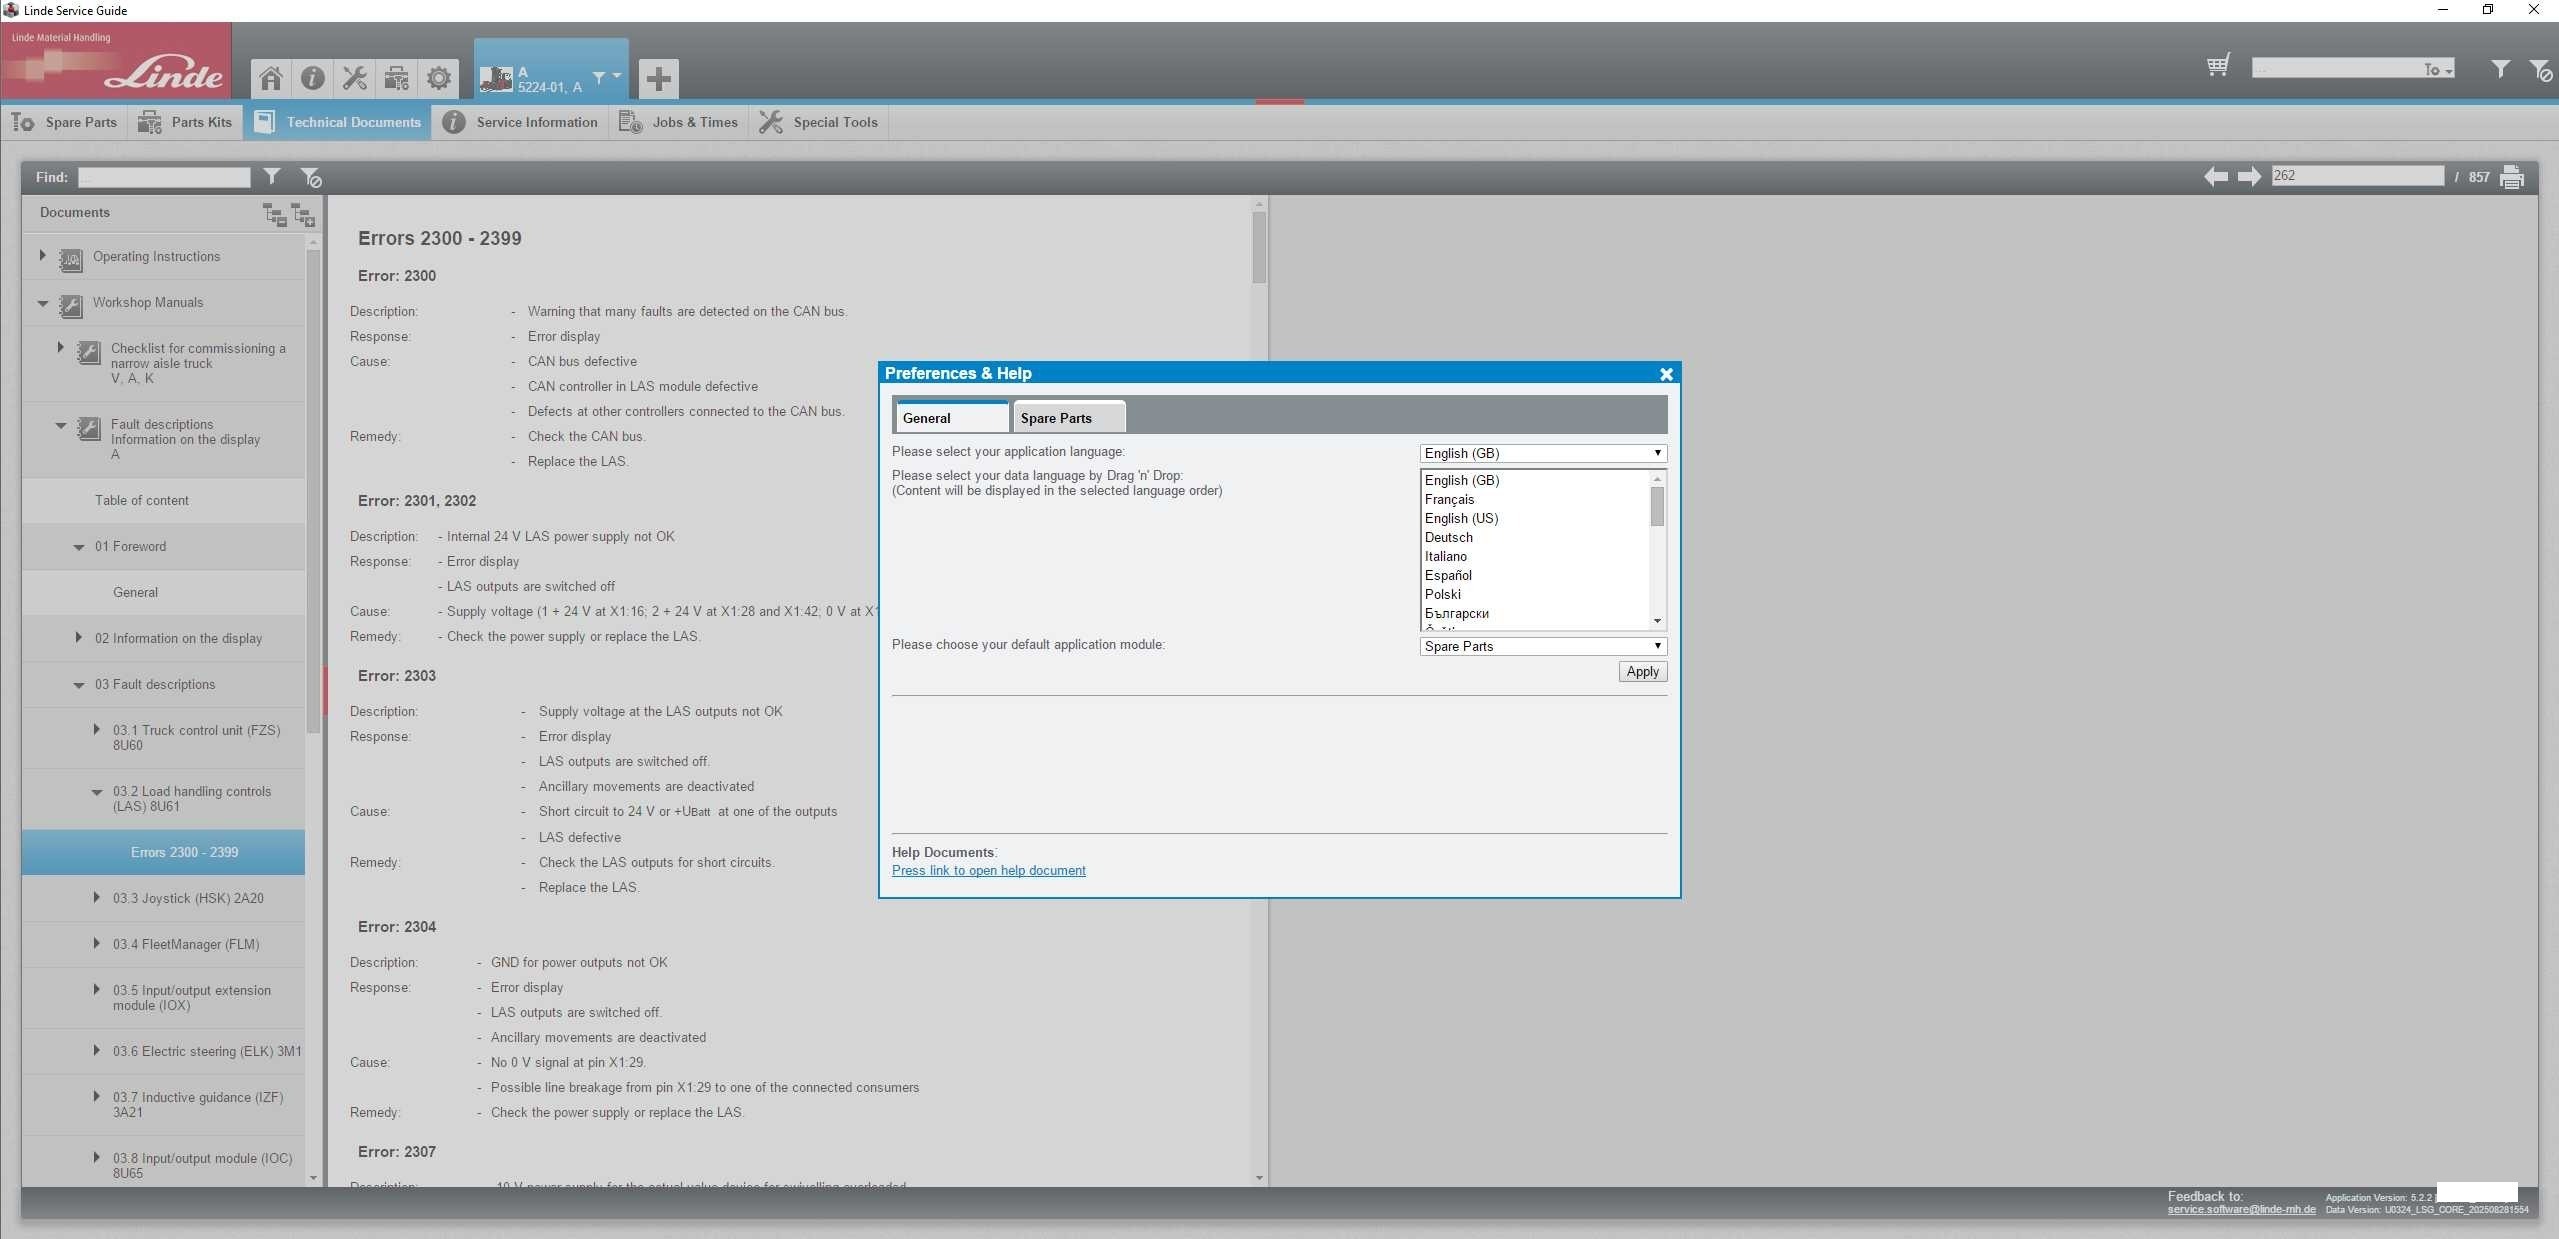Apply filter icon next to Find field
2559x1239 pixels.
point(272,176)
